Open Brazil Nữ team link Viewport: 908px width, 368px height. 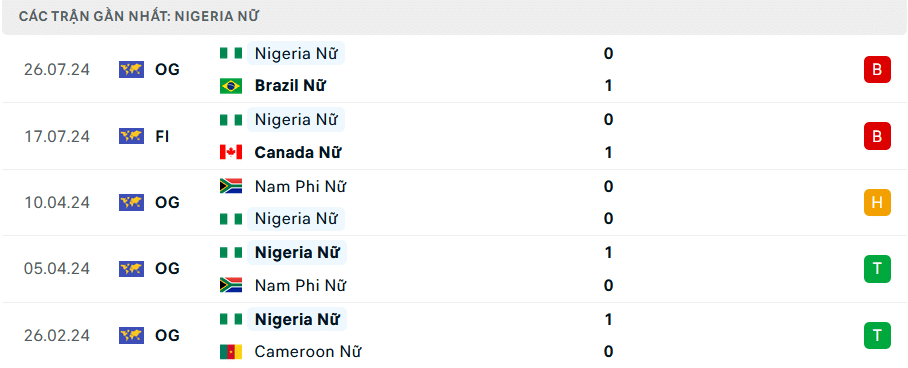point(290,86)
